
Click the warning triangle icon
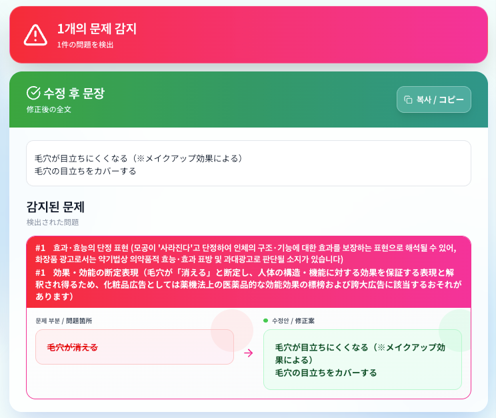coord(35,35)
